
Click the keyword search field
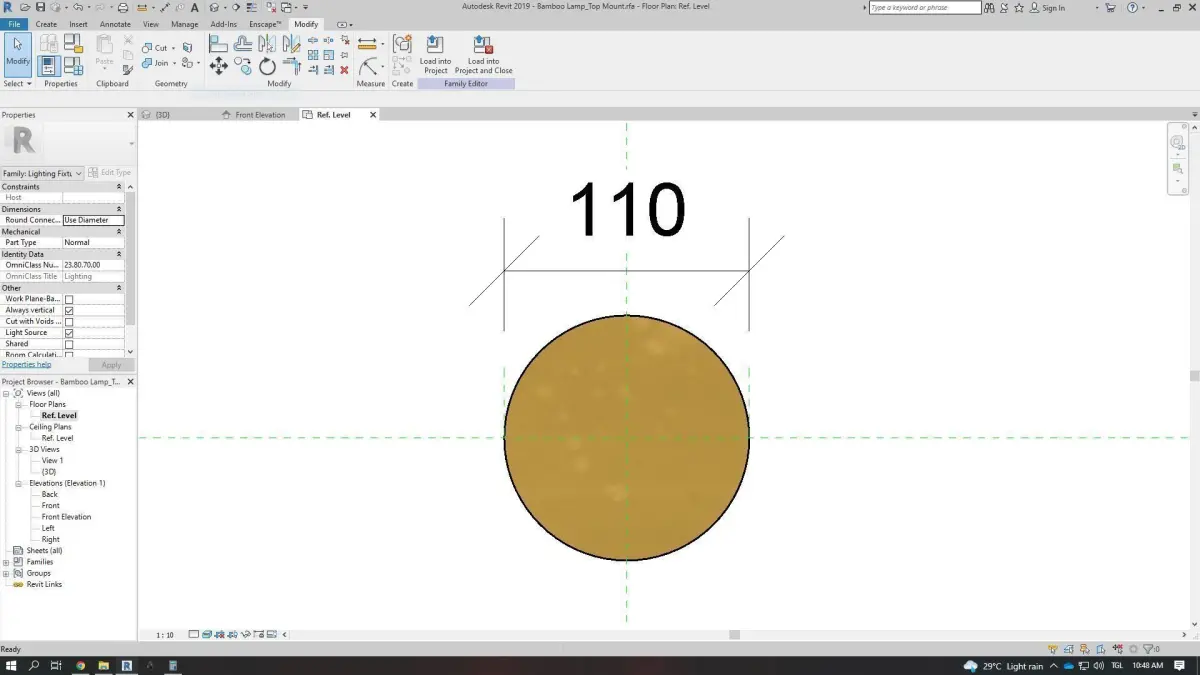(924, 7)
